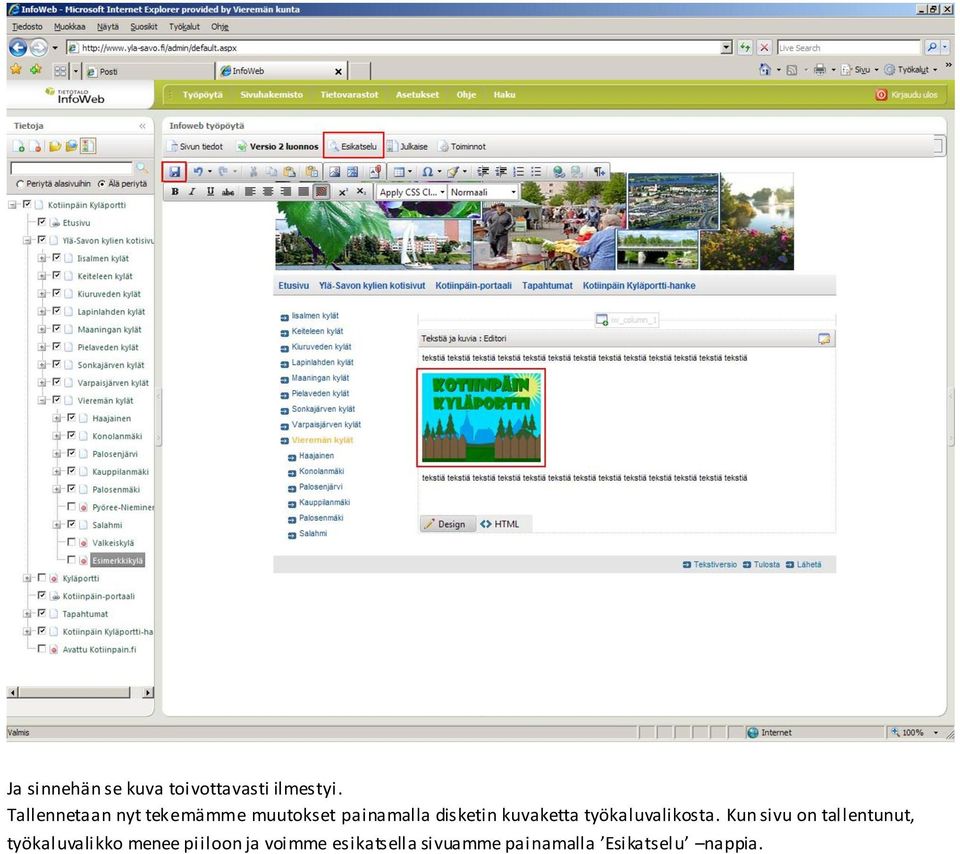Select the 'Älä periytä' radio button
This screenshot has height=854, width=960.
point(102,184)
